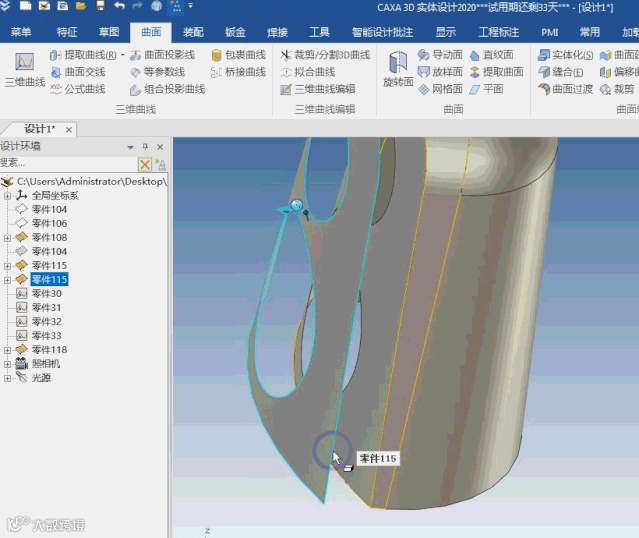Viewport: 639px width, 538px height.
Task: Expand the 零件108 tree node
Action: point(7,238)
